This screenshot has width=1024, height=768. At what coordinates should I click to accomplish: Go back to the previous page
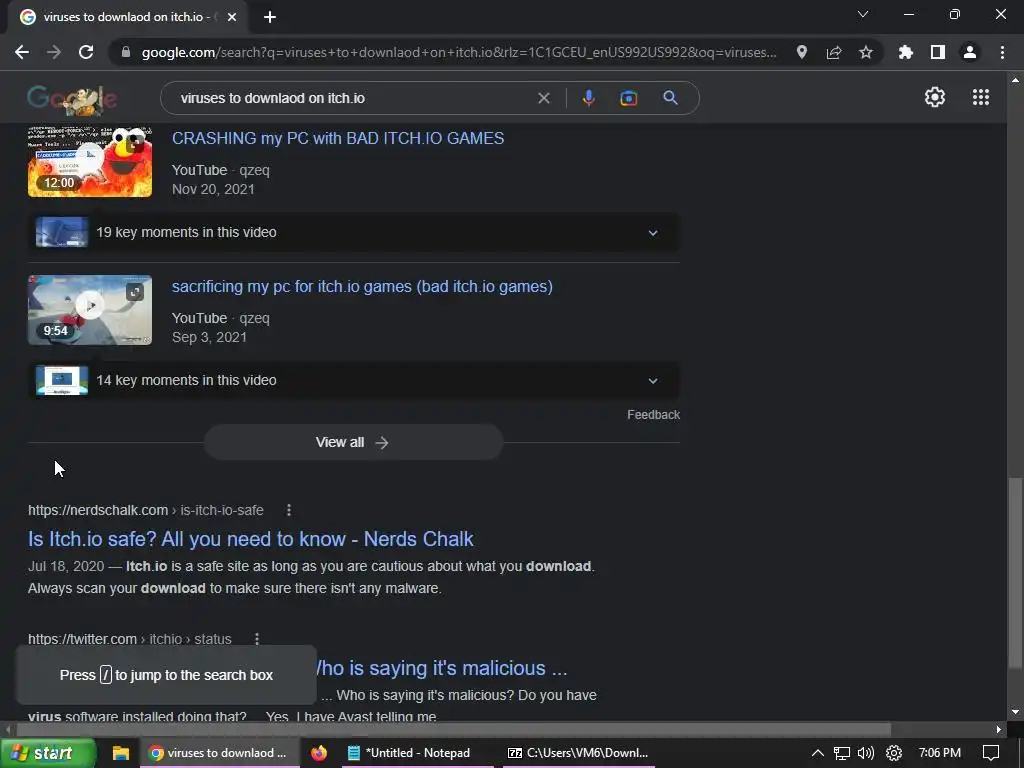pyautogui.click(x=22, y=52)
